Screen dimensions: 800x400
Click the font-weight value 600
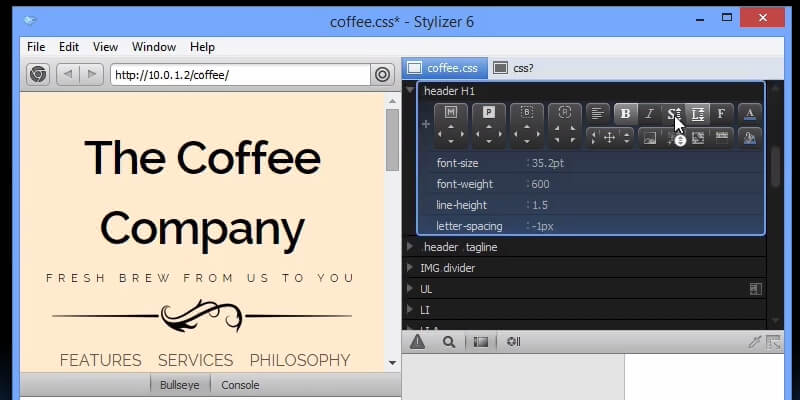click(x=540, y=184)
